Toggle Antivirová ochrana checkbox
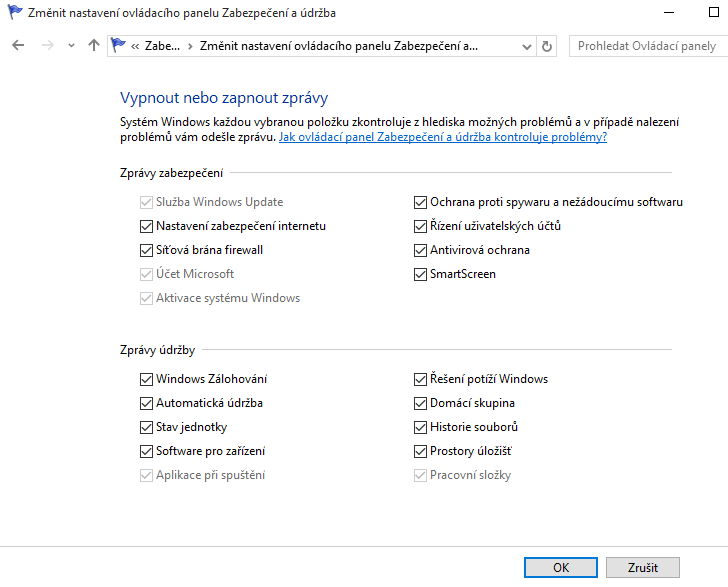728x587 pixels. (x=420, y=250)
